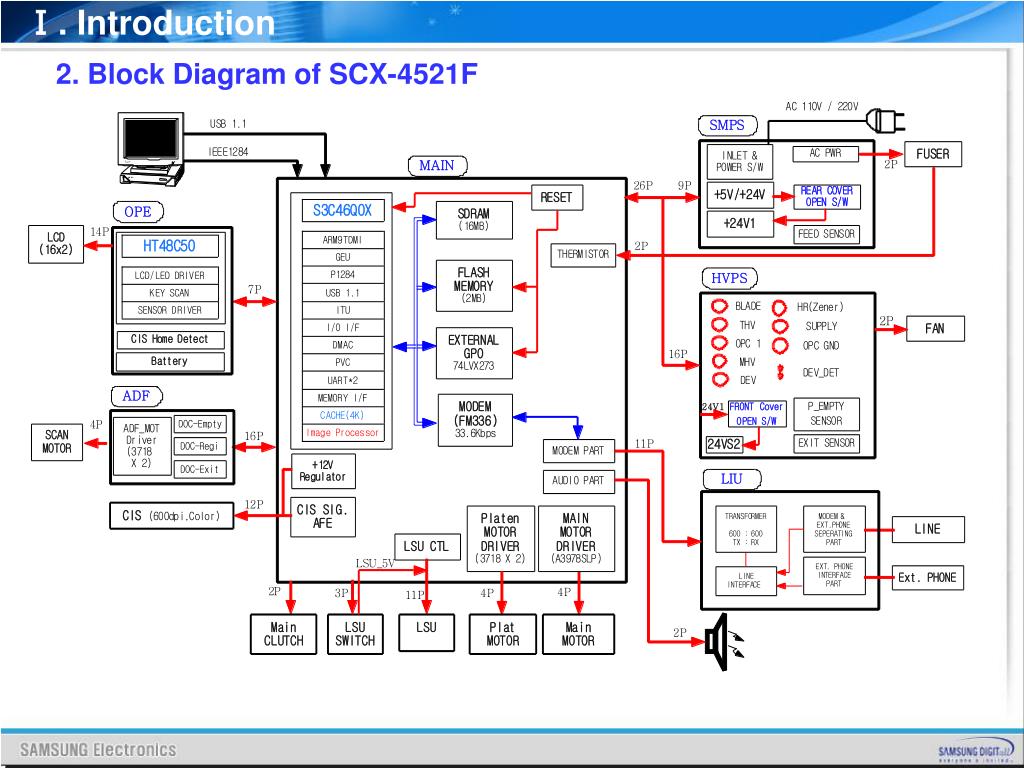Select the MODEM (FM336) block
This screenshot has height=768, width=1024.
click(x=475, y=421)
